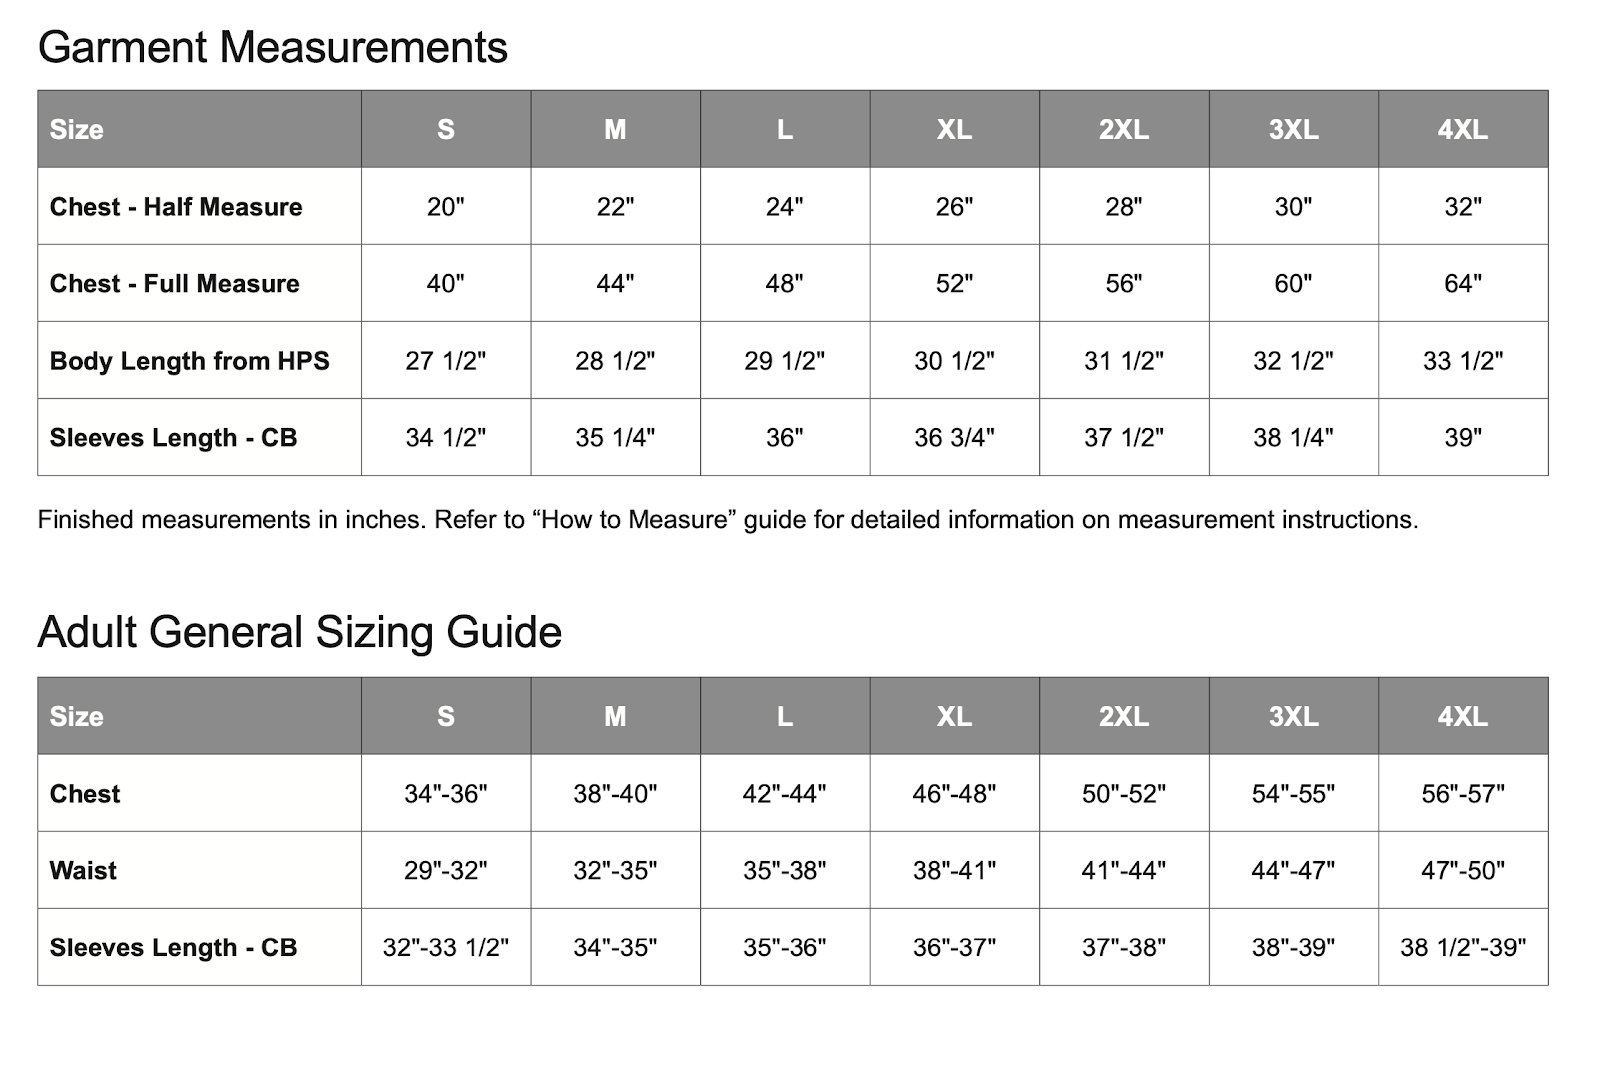Click the 2XL column header in Garment Measurements

point(1124,129)
